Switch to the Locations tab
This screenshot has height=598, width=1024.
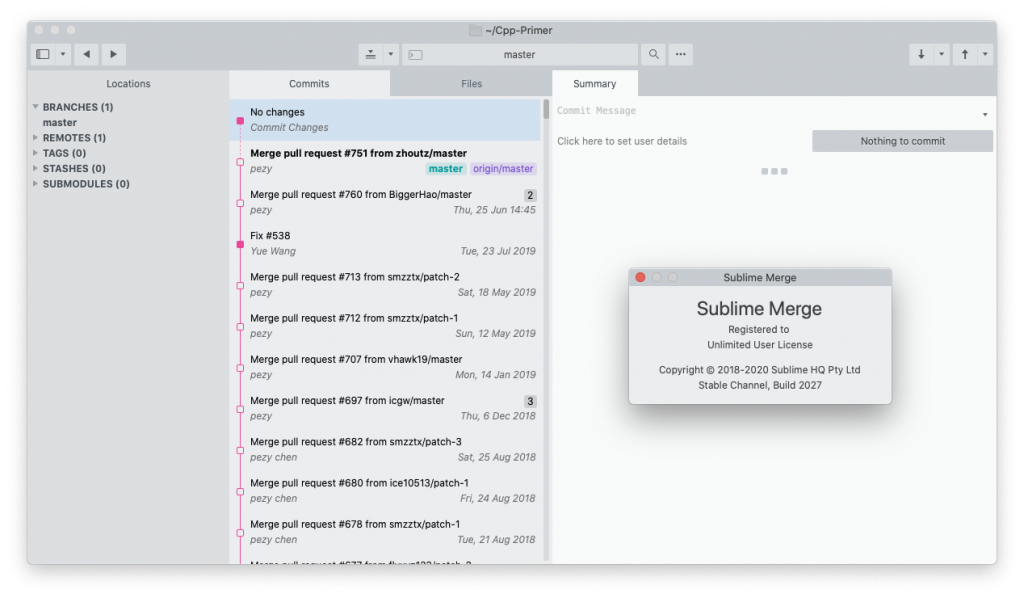(x=129, y=84)
